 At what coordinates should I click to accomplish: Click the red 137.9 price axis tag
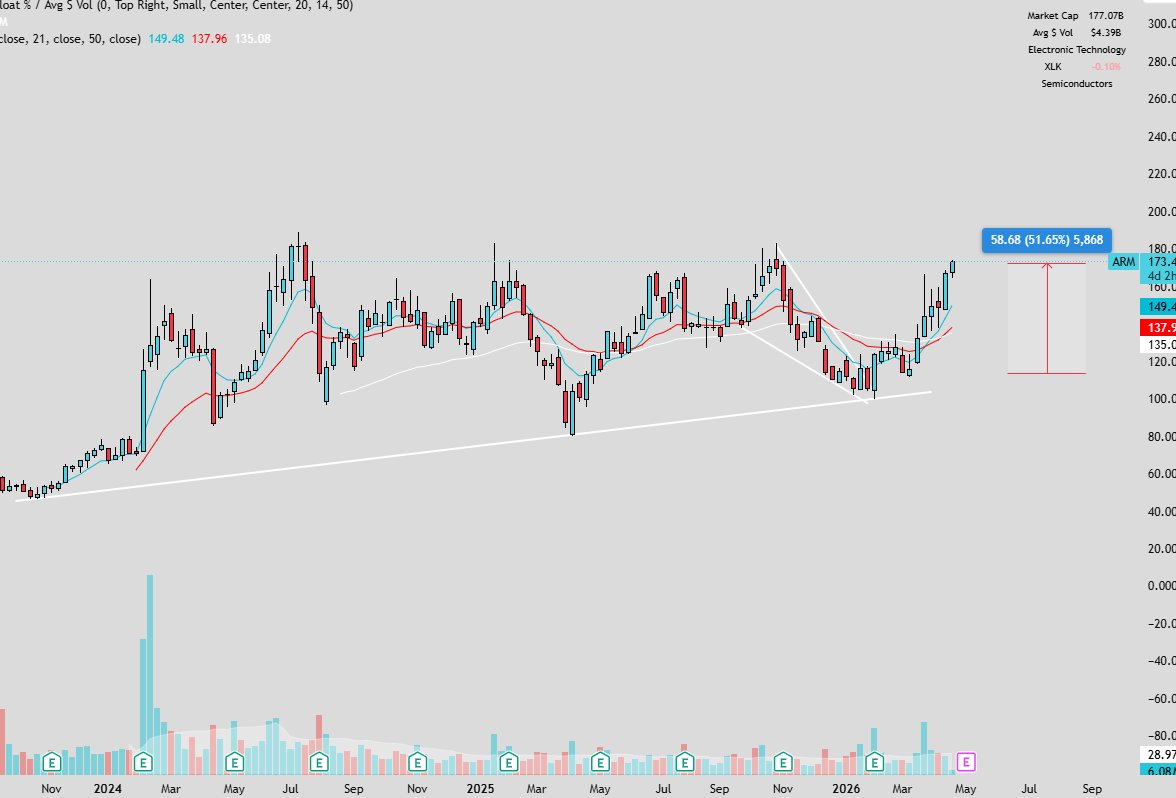coord(1158,328)
